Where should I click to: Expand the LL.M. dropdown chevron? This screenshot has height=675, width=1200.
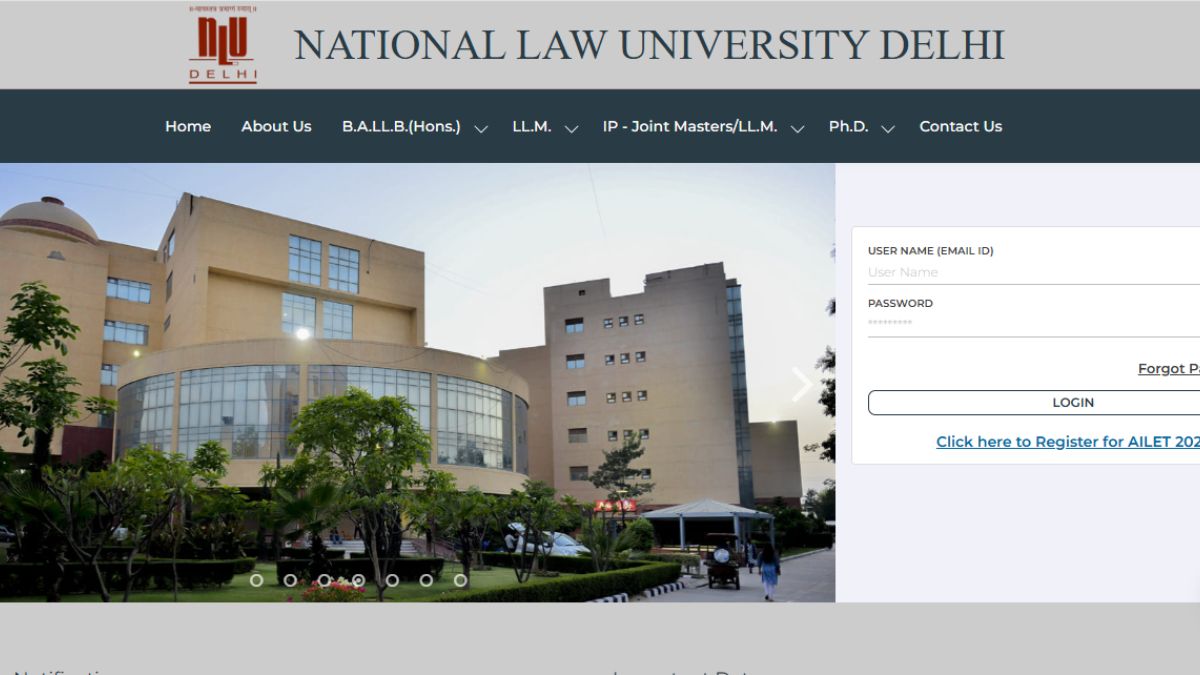tap(571, 128)
